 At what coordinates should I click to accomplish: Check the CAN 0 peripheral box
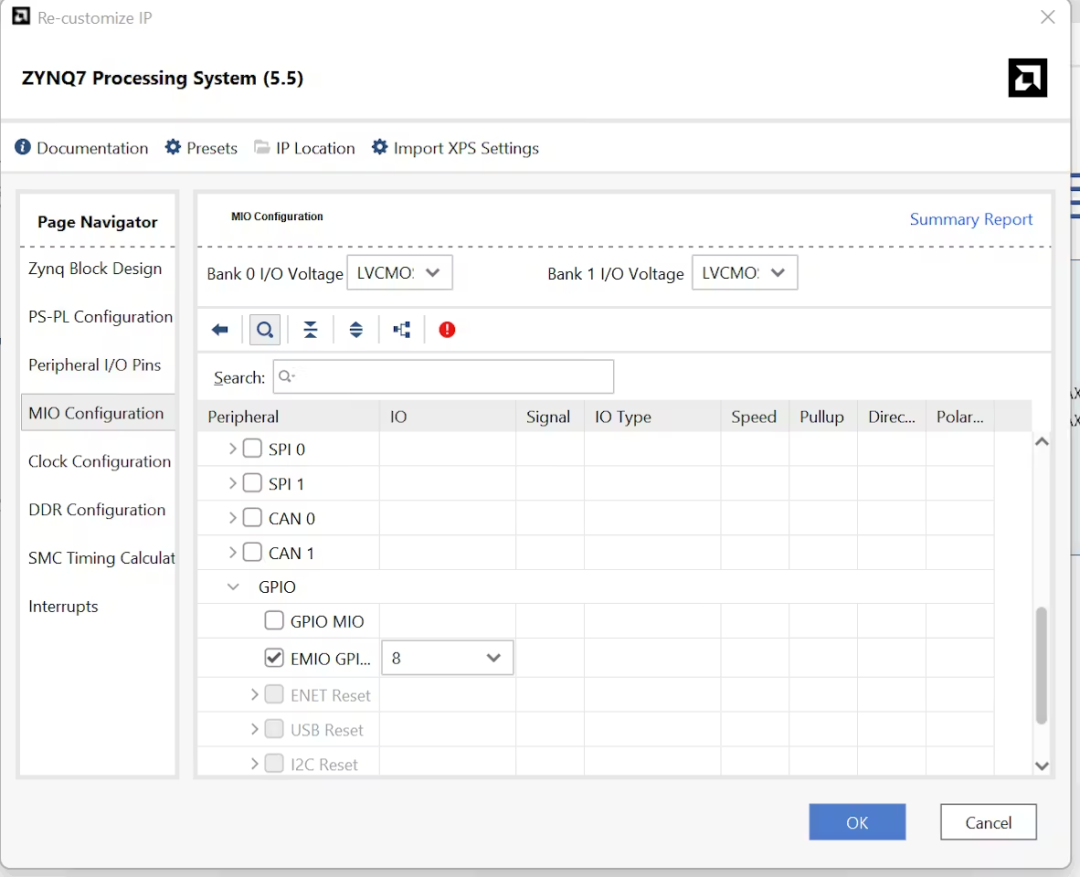pyautogui.click(x=253, y=517)
